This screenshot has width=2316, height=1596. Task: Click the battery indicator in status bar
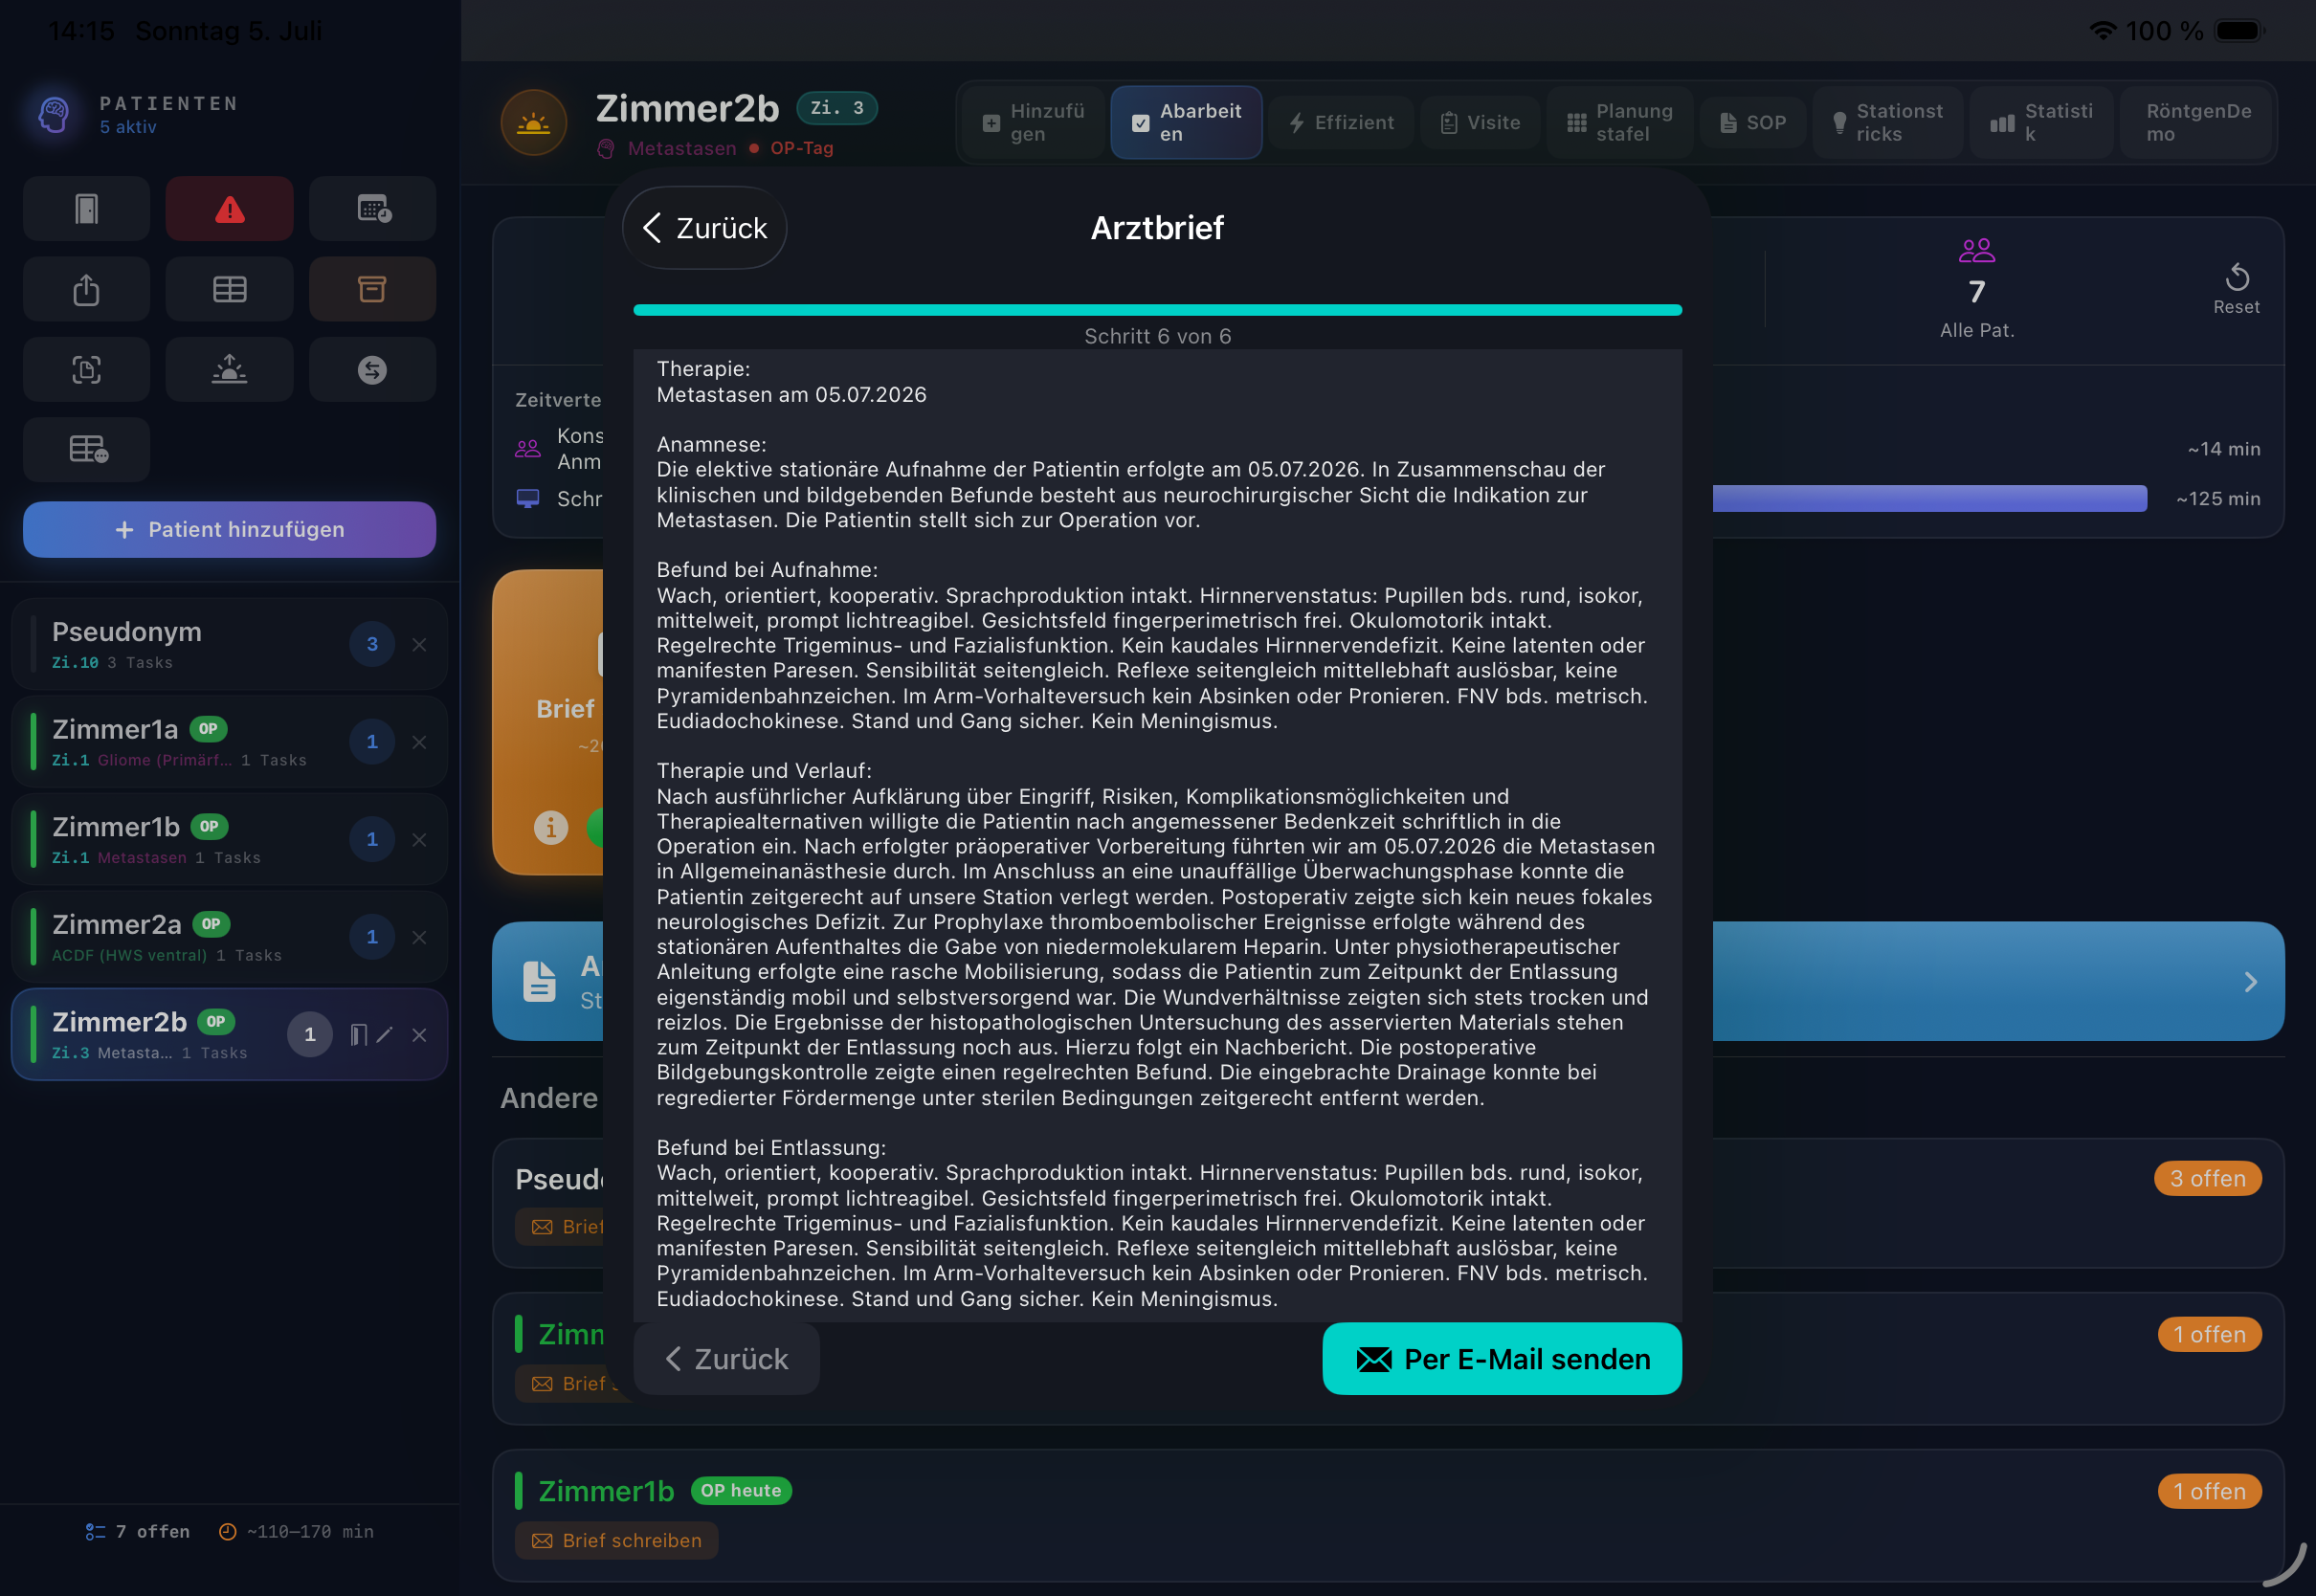tap(2239, 31)
